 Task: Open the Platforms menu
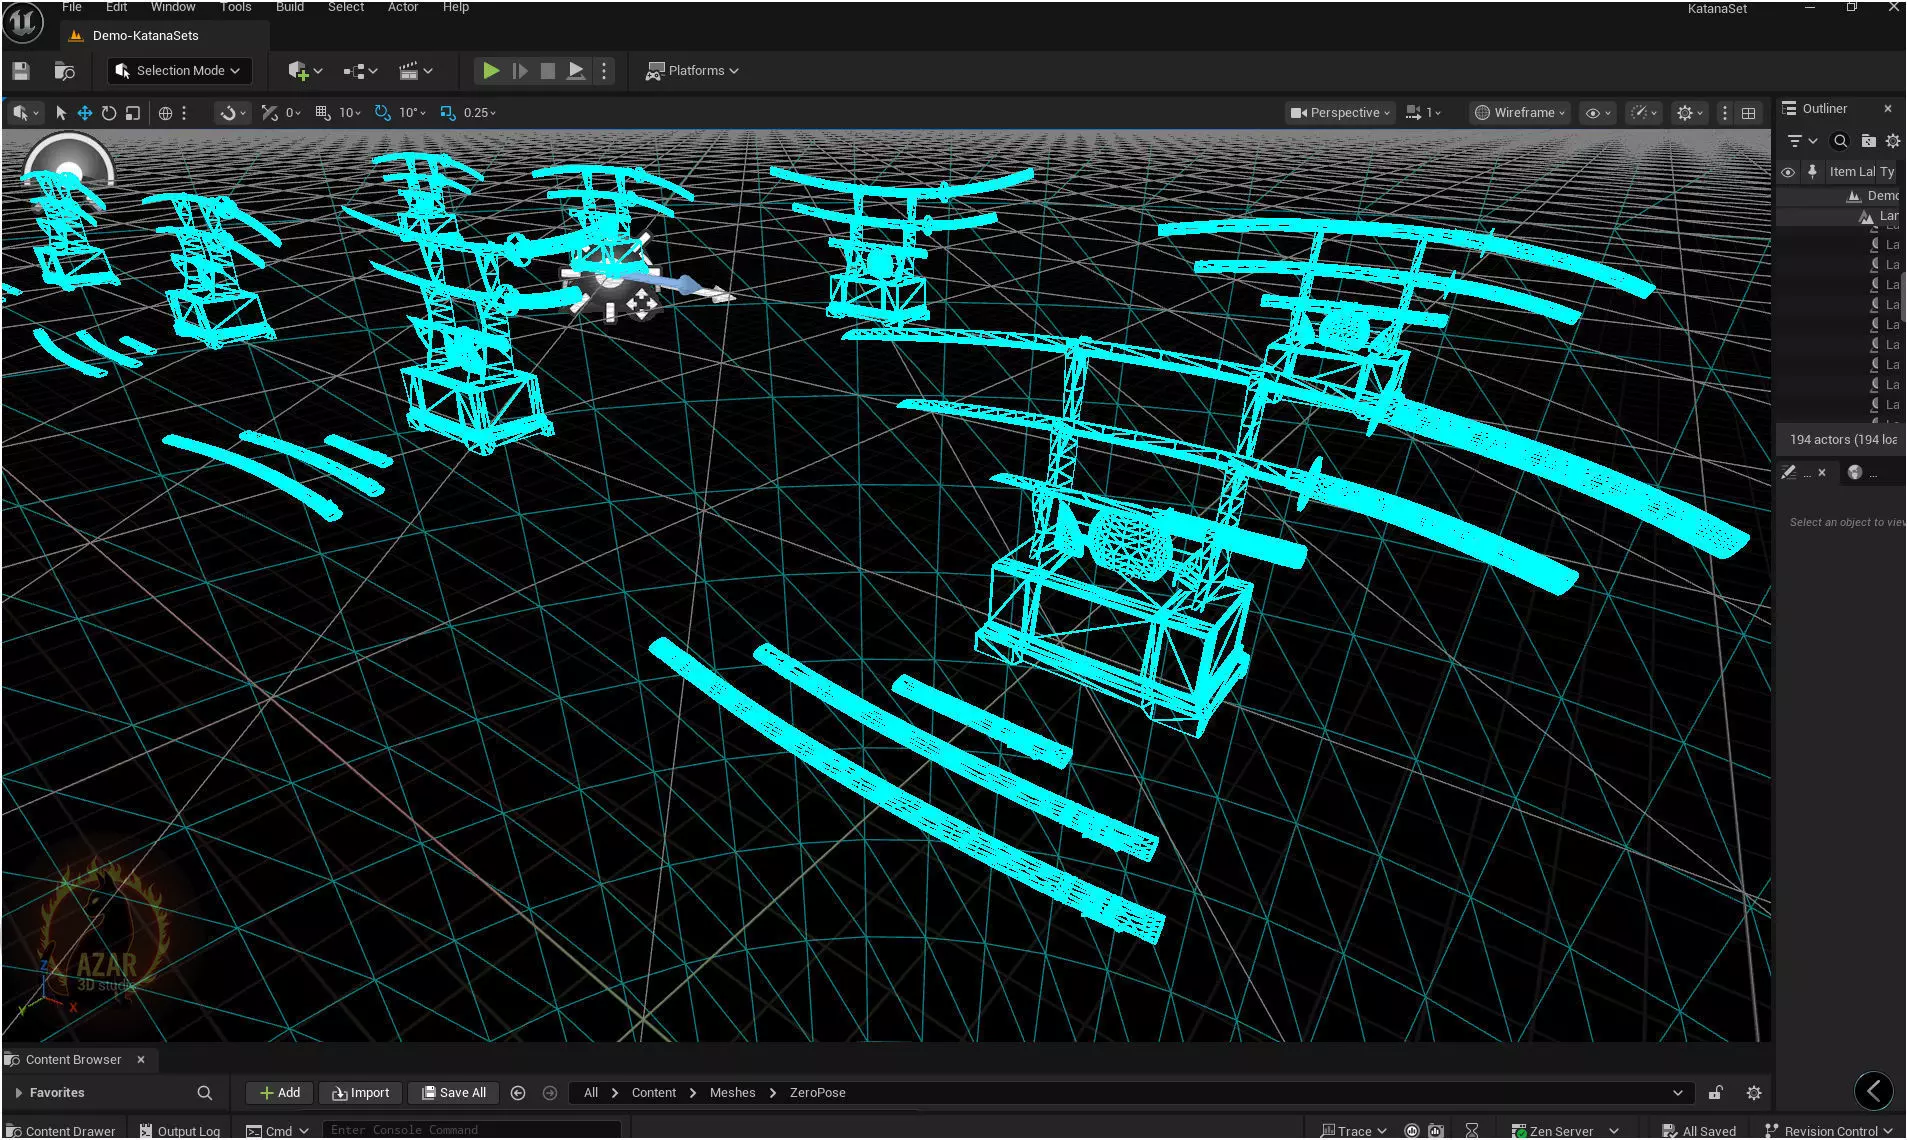[x=692, y=71]
